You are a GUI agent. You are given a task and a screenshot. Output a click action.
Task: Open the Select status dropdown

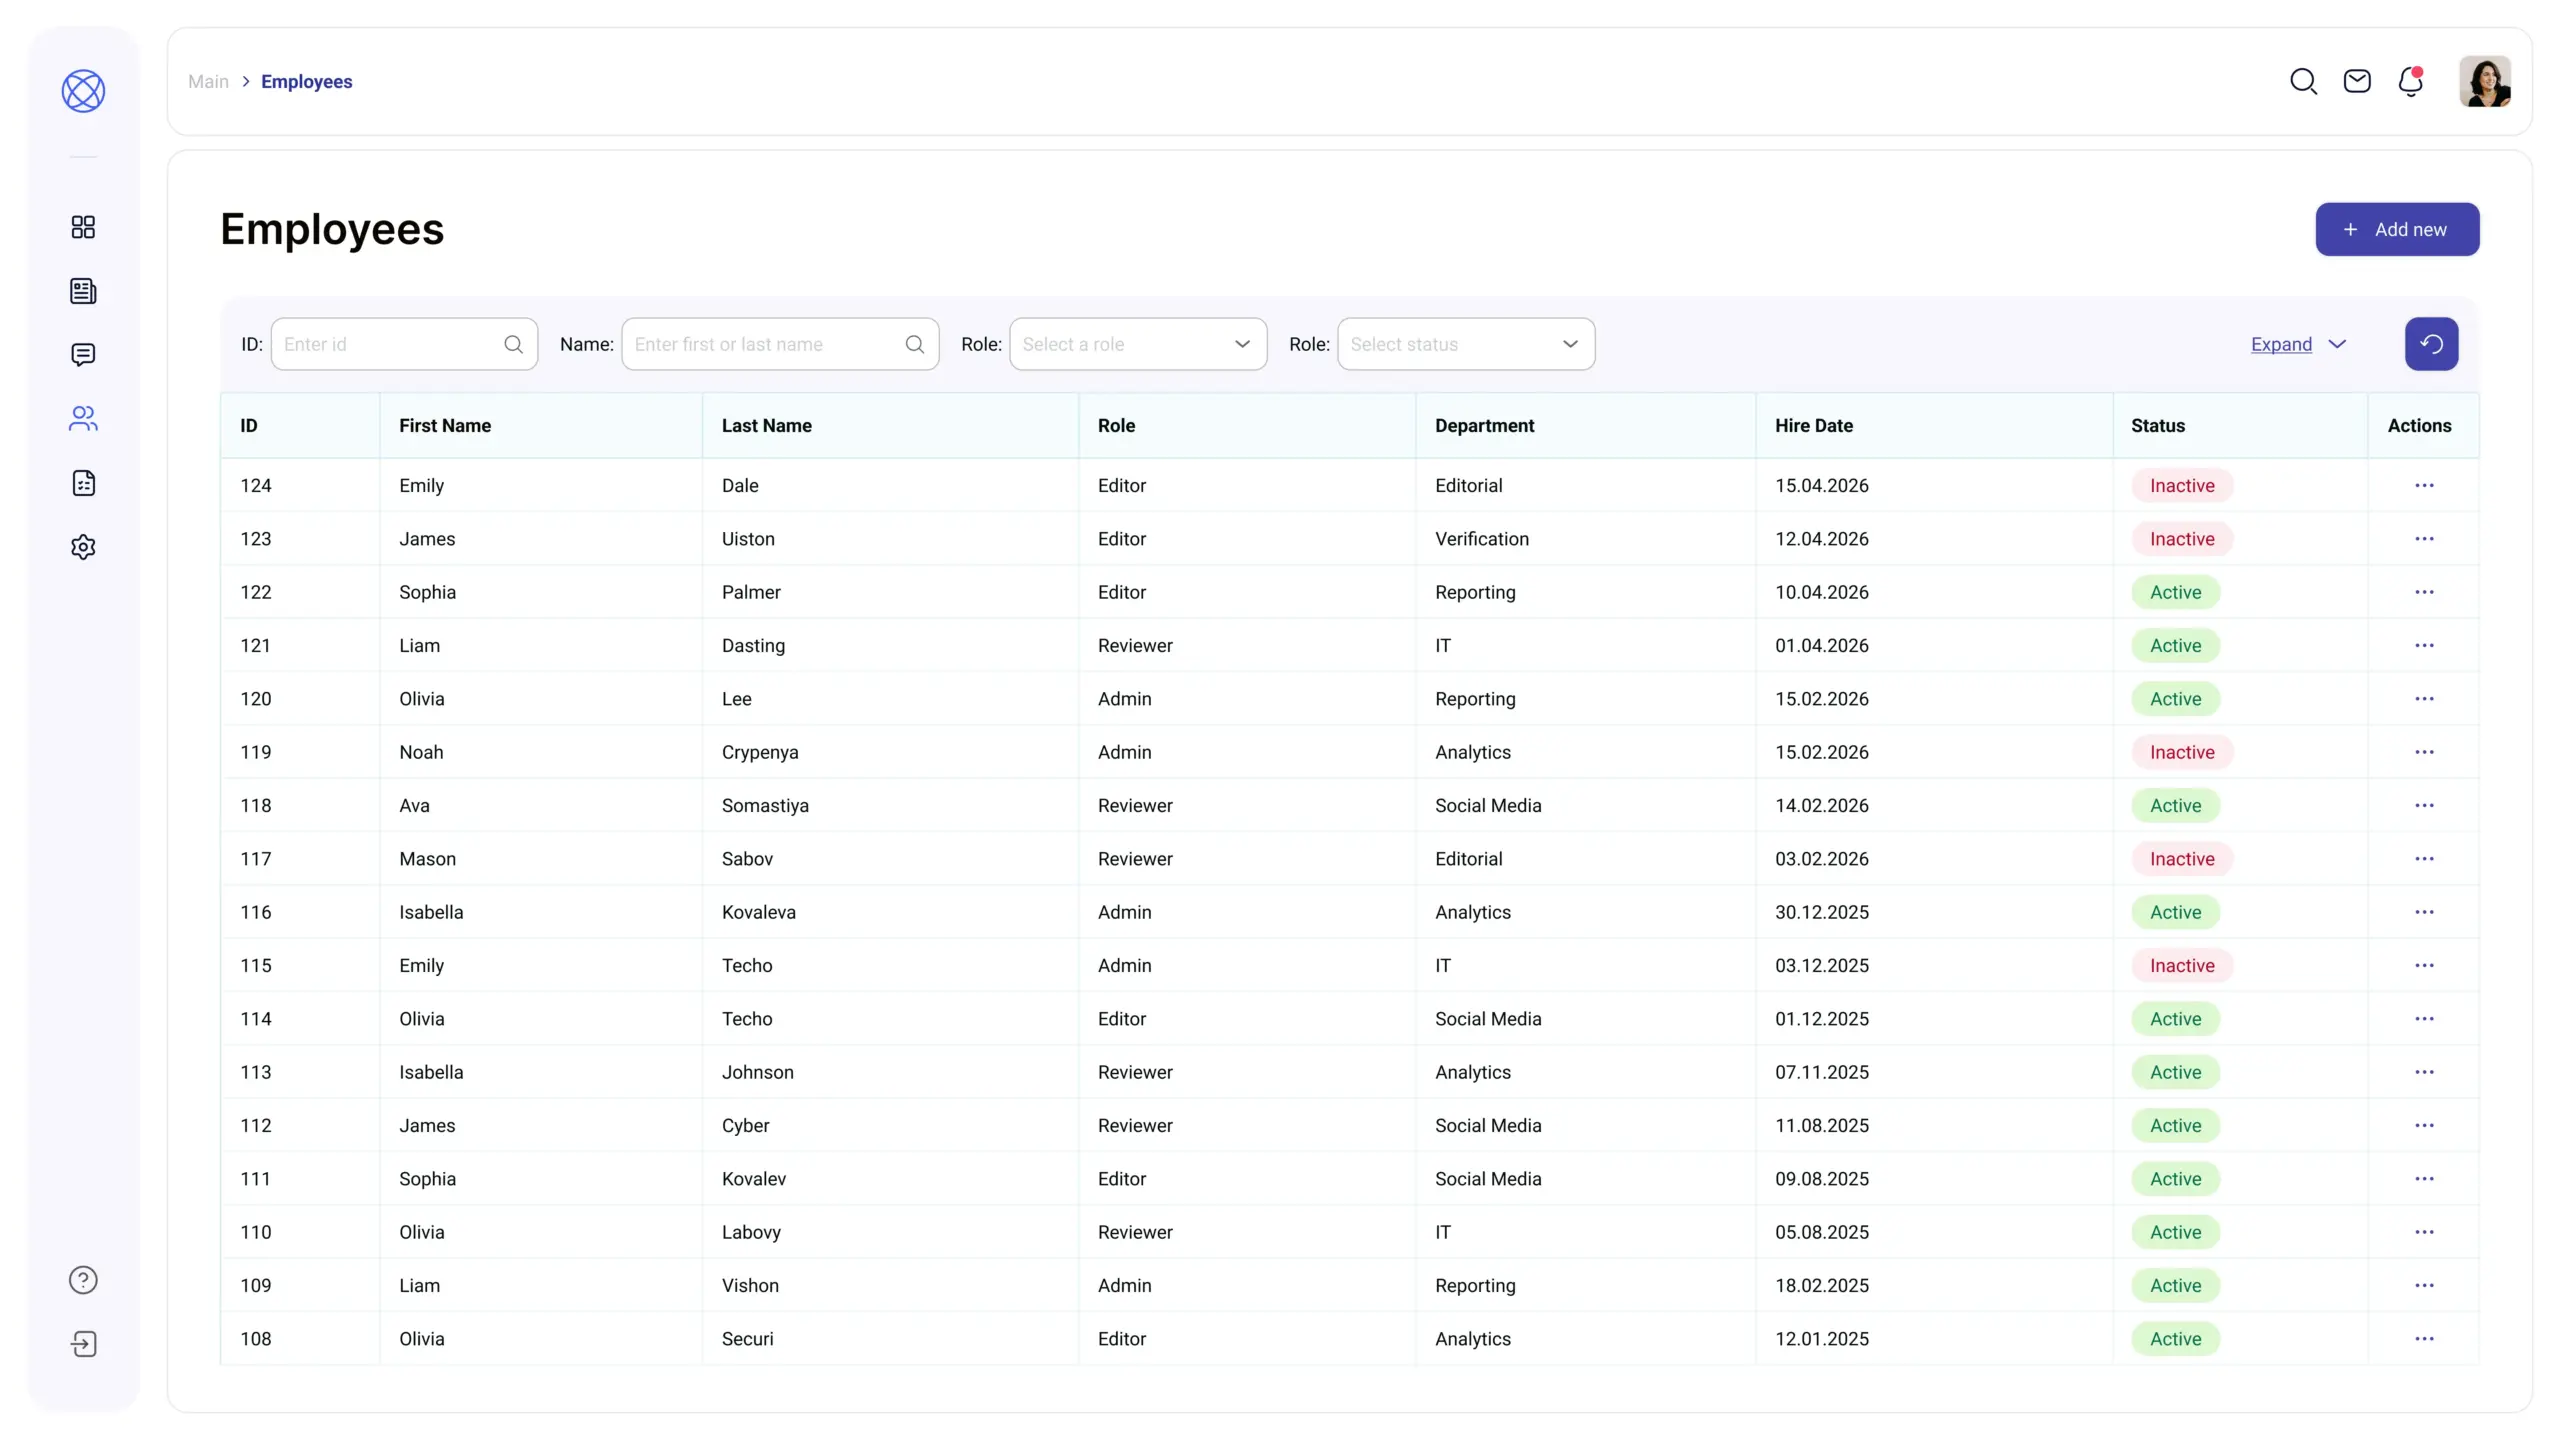[x=1465, y=344]
